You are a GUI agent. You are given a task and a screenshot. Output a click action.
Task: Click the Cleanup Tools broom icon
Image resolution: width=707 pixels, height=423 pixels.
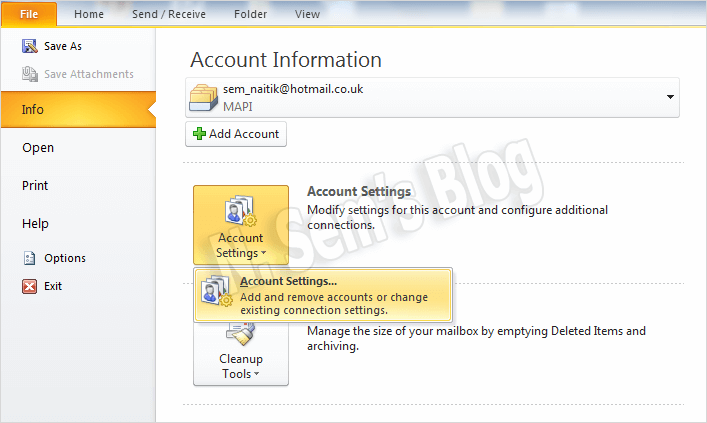pos(241,335)
